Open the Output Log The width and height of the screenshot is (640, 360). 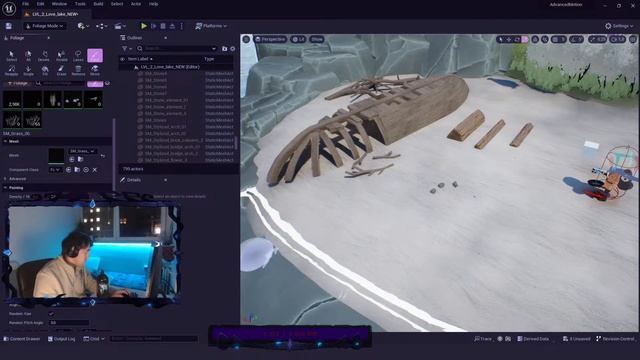(x=61, y=339)
